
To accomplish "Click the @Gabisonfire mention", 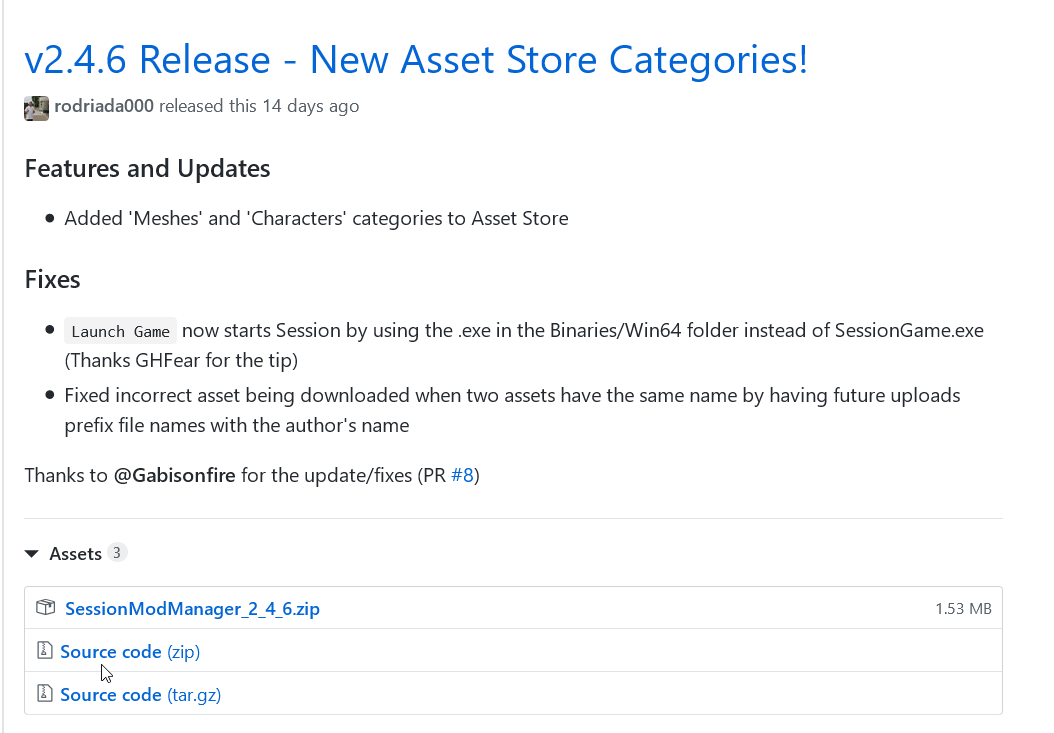I will tap(175, 475).
